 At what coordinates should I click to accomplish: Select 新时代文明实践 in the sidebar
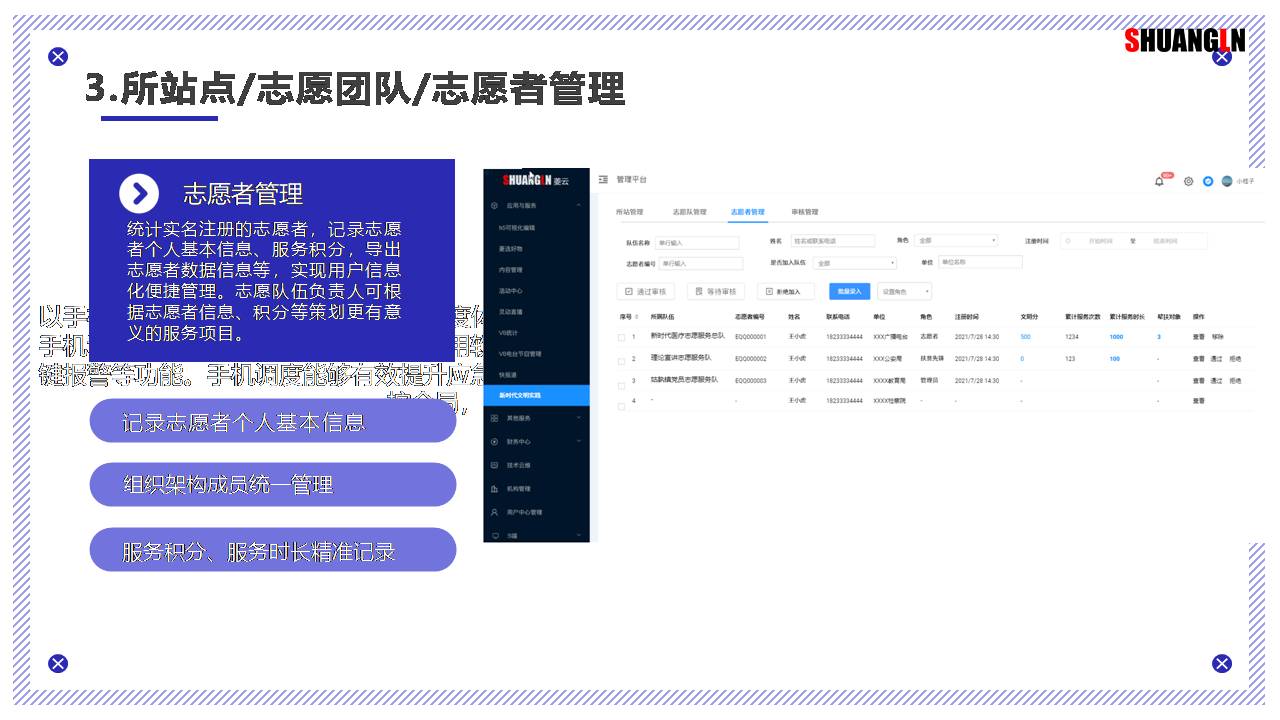coord(536,396)
